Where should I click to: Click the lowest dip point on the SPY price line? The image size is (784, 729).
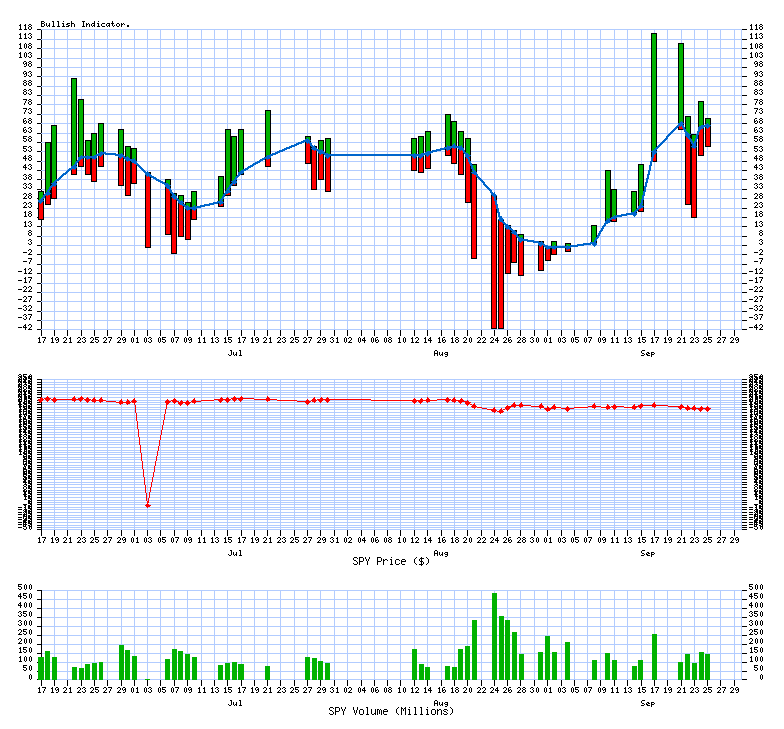click(x=148, y=505)
